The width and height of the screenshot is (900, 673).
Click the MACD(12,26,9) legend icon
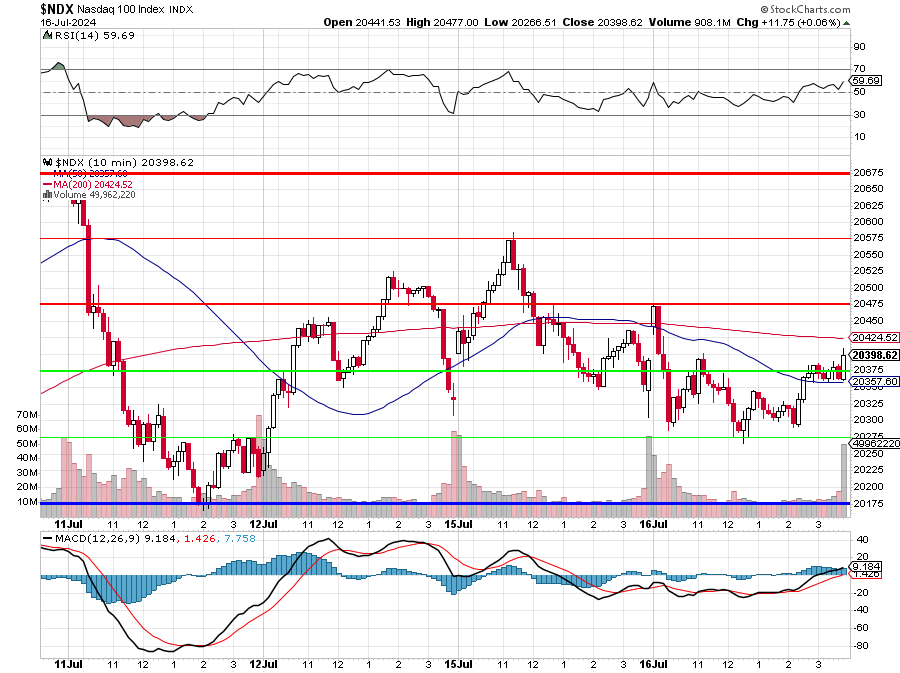click(x=46, y=541)
